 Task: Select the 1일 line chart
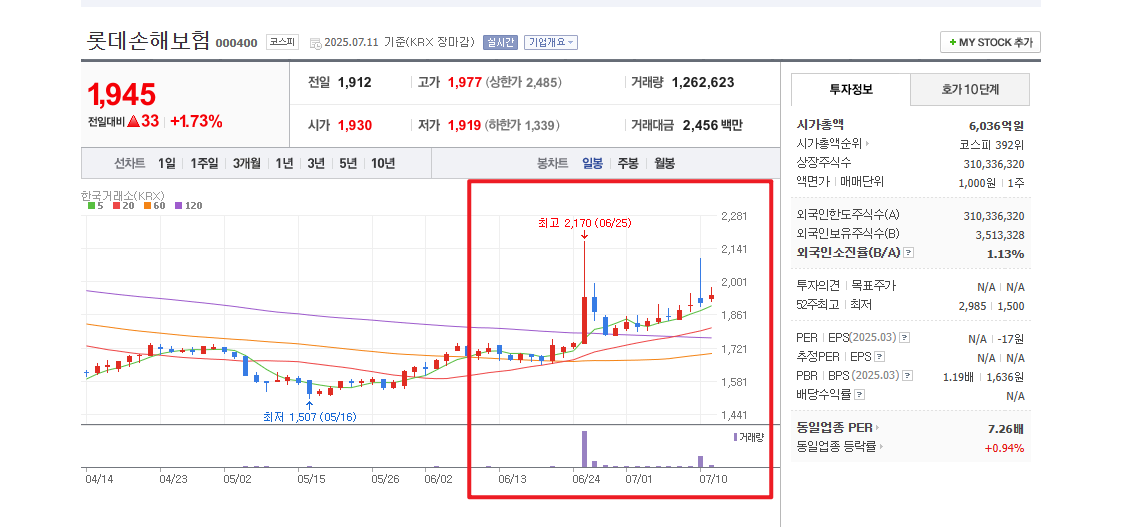pos(166,163)
